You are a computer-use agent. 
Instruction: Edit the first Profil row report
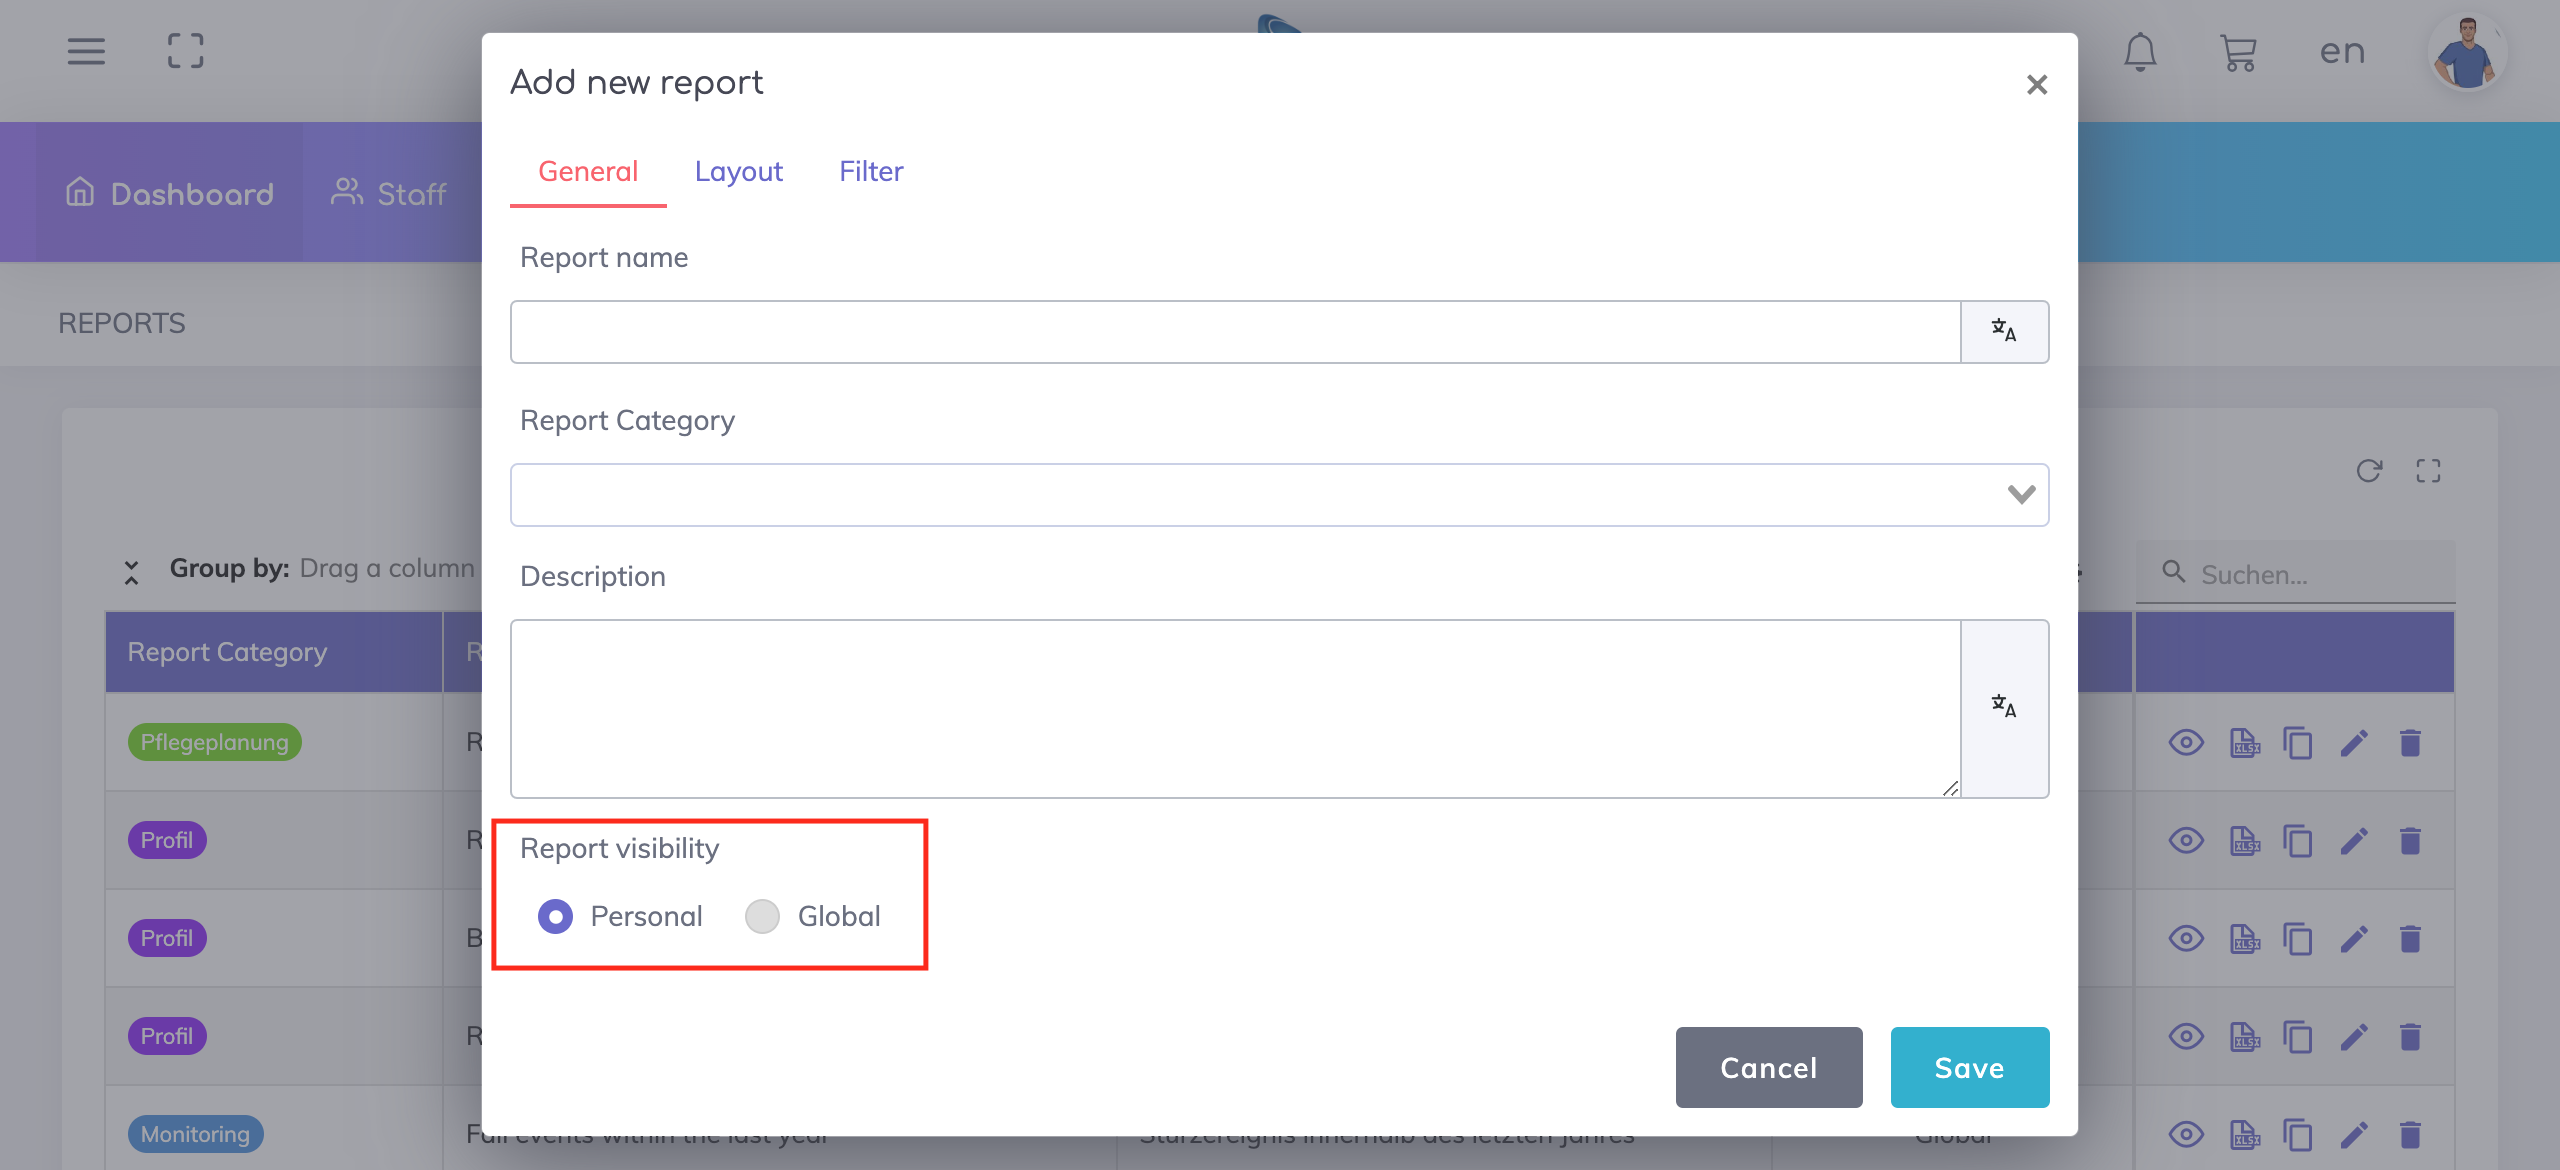pyautogui.click(x=2354, y=841)
